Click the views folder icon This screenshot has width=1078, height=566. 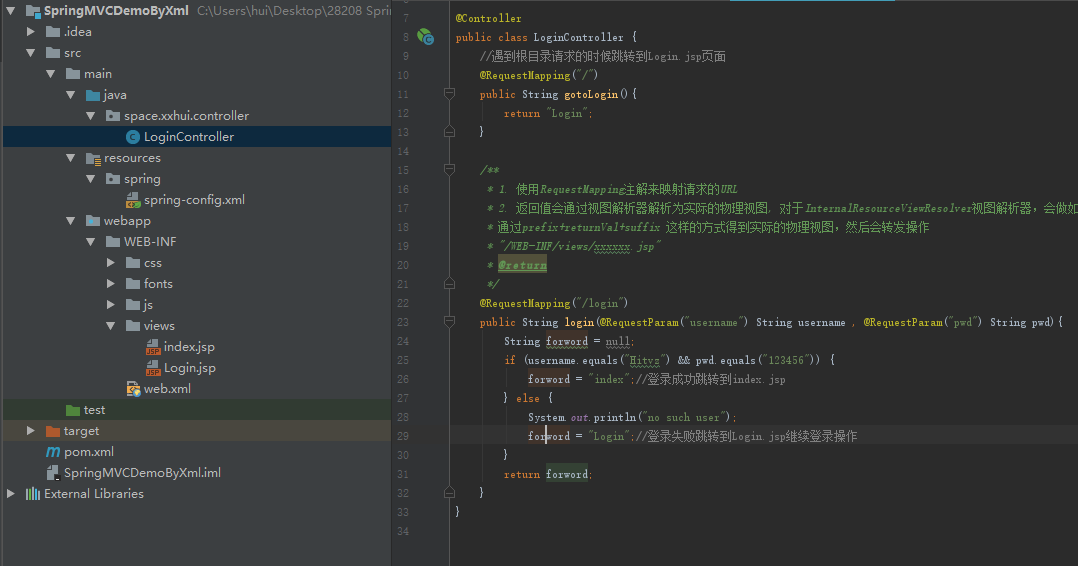(x=133, y=326)
